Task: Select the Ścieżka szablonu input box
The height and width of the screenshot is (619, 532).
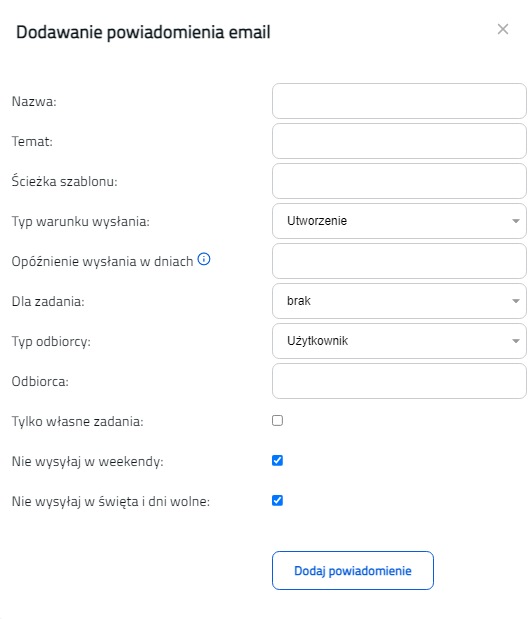Action: [399, 181]
